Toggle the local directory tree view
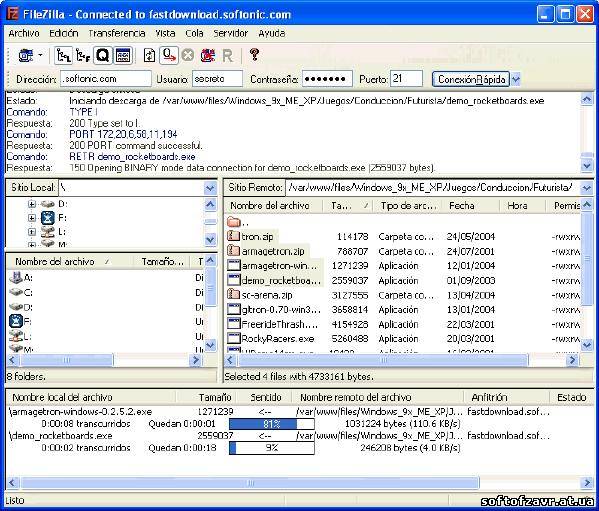The image size is (599, 511). coord(63,56)
